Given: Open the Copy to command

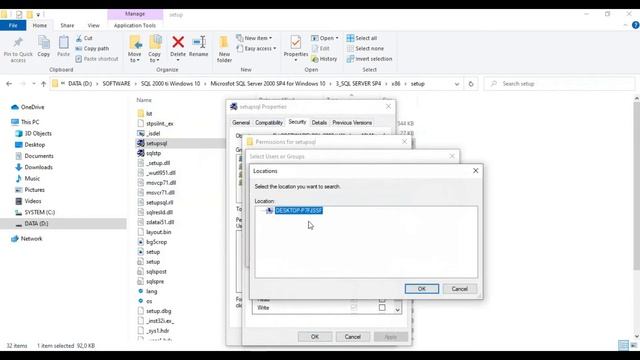Looking at the screenshot, I should point(155,49).
